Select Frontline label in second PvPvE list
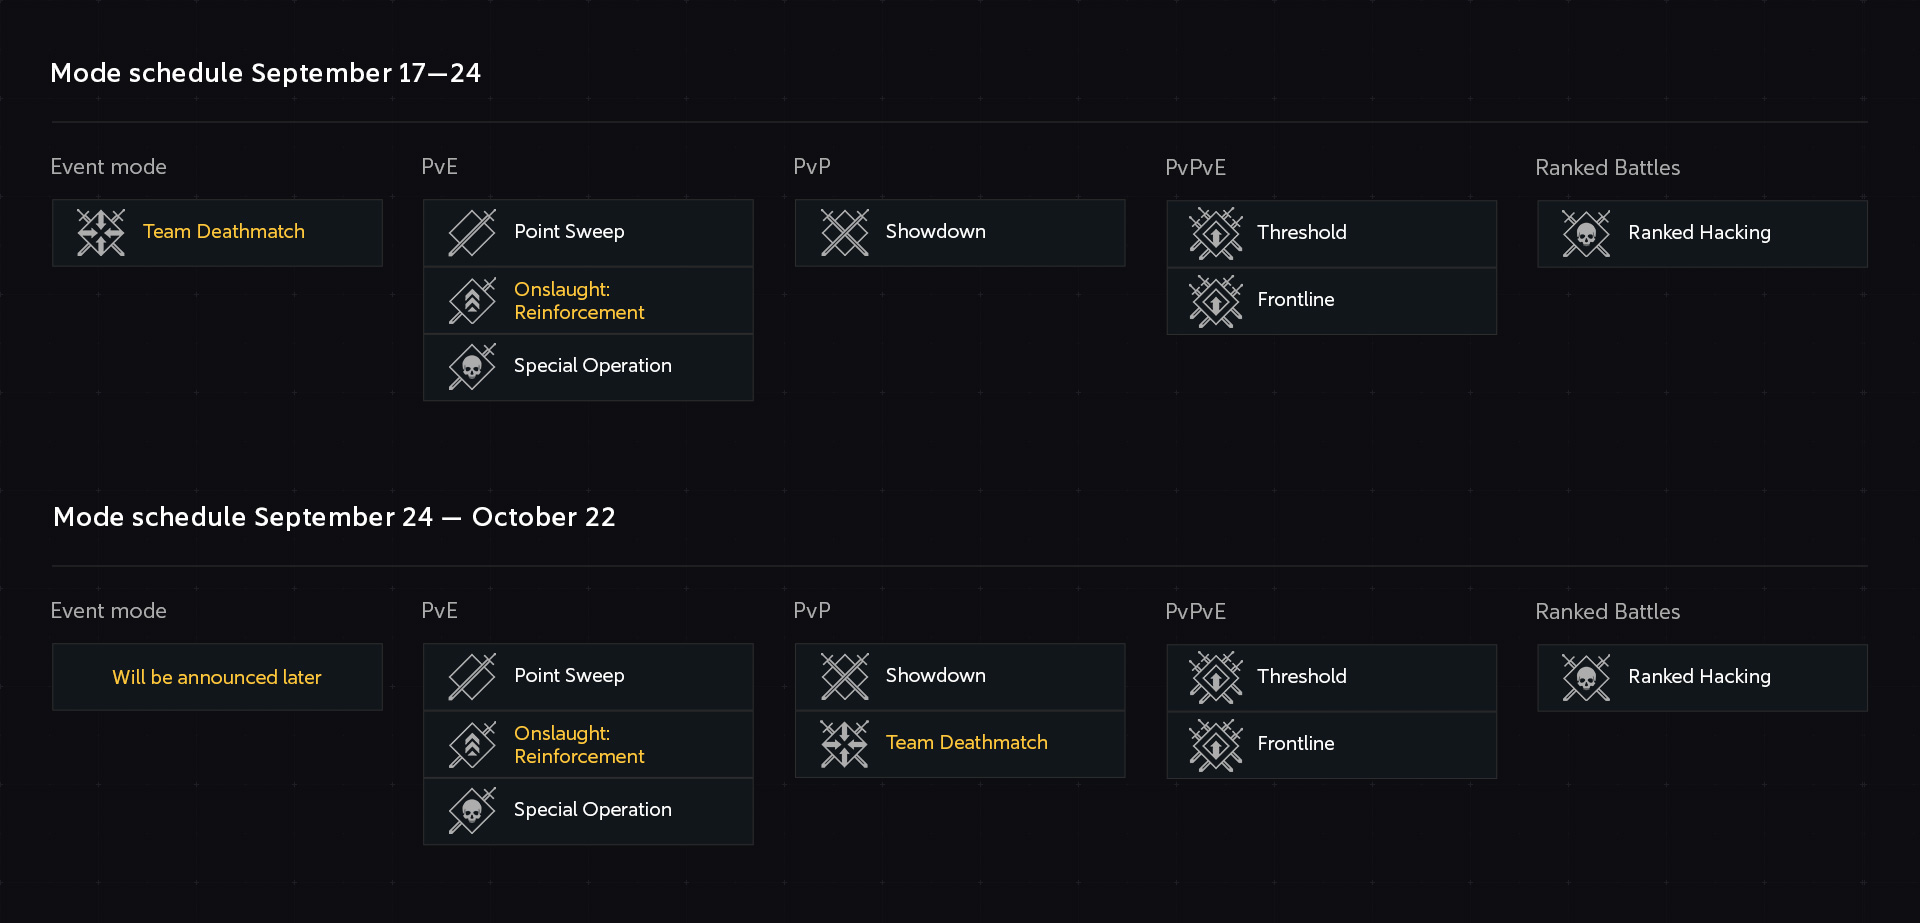The image size is (1920, 923). [1295, 743]
